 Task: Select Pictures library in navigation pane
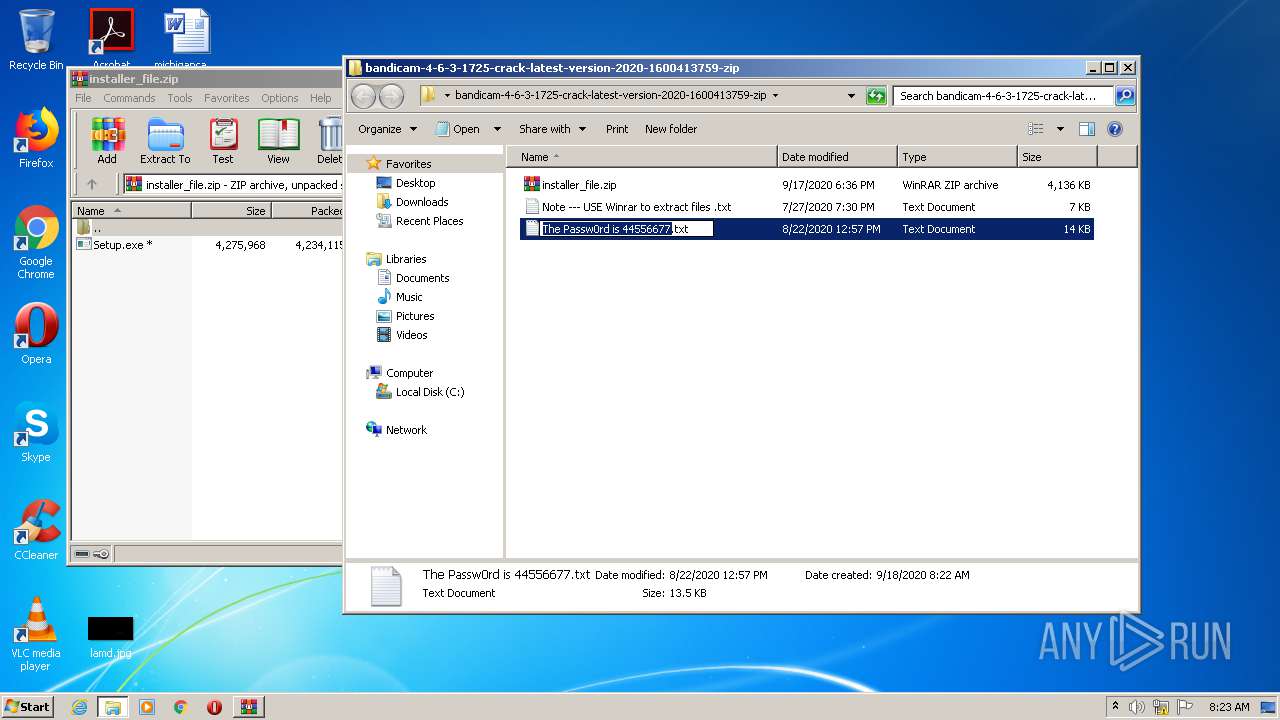405,316
